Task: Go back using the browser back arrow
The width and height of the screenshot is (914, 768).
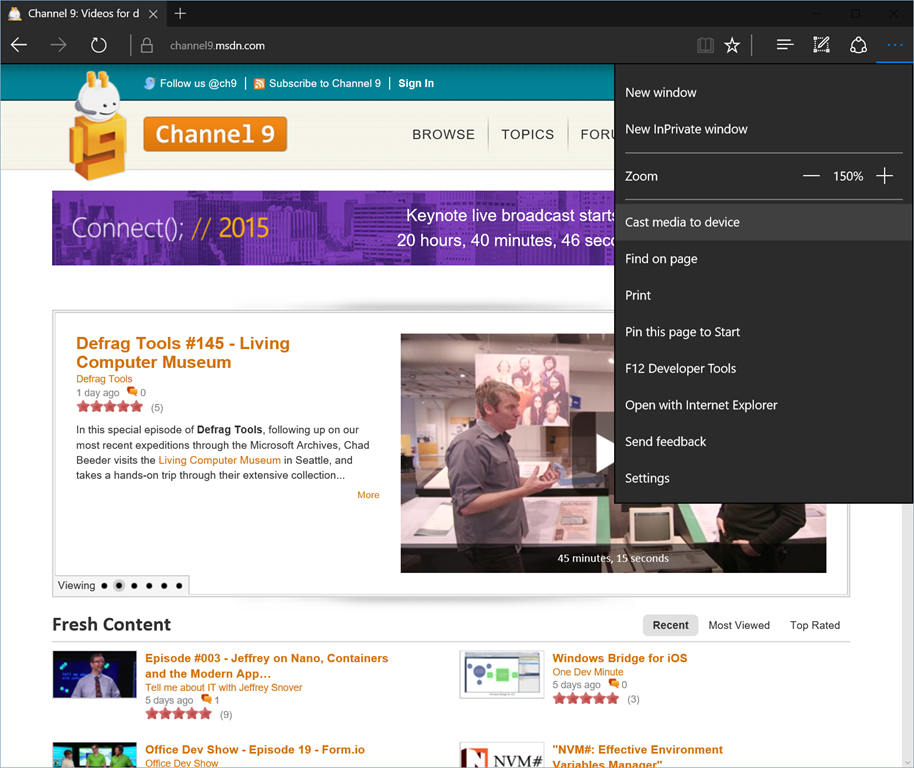Action: pos(19,45)
